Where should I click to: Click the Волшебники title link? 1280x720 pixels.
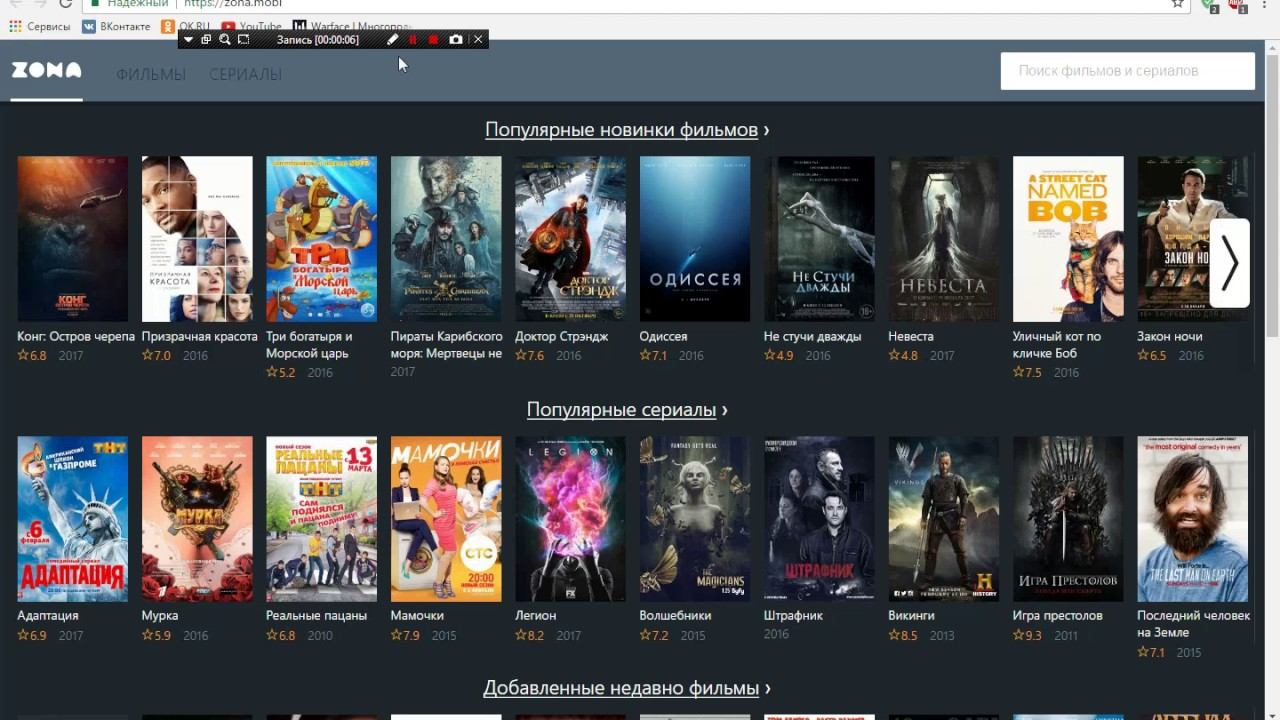(675, 616)
